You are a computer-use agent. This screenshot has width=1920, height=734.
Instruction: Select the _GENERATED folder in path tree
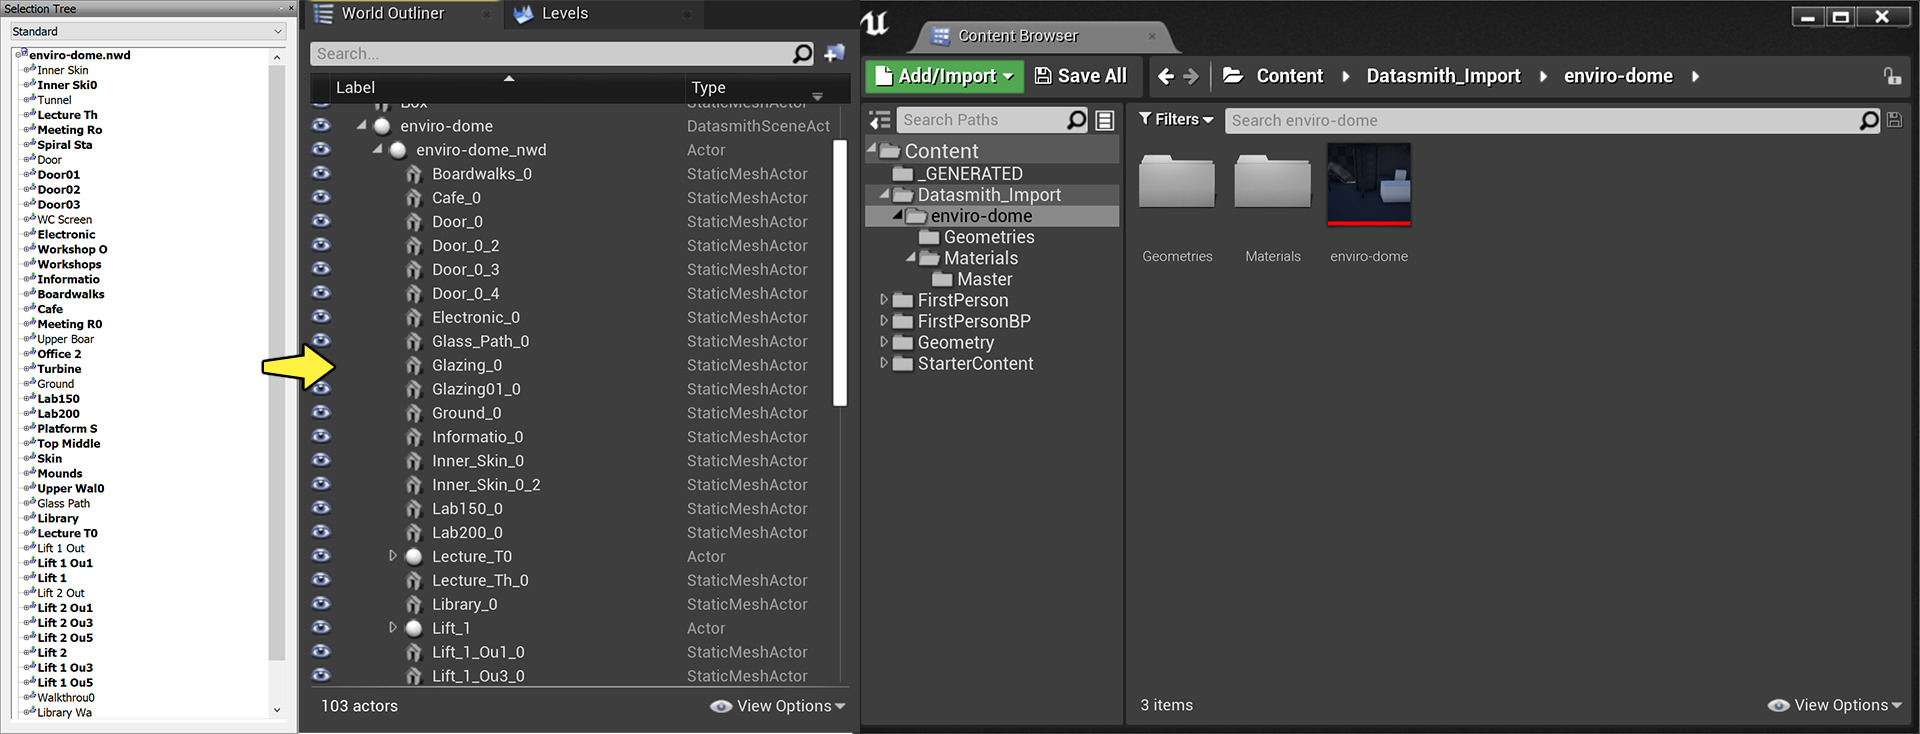point(972,174)
